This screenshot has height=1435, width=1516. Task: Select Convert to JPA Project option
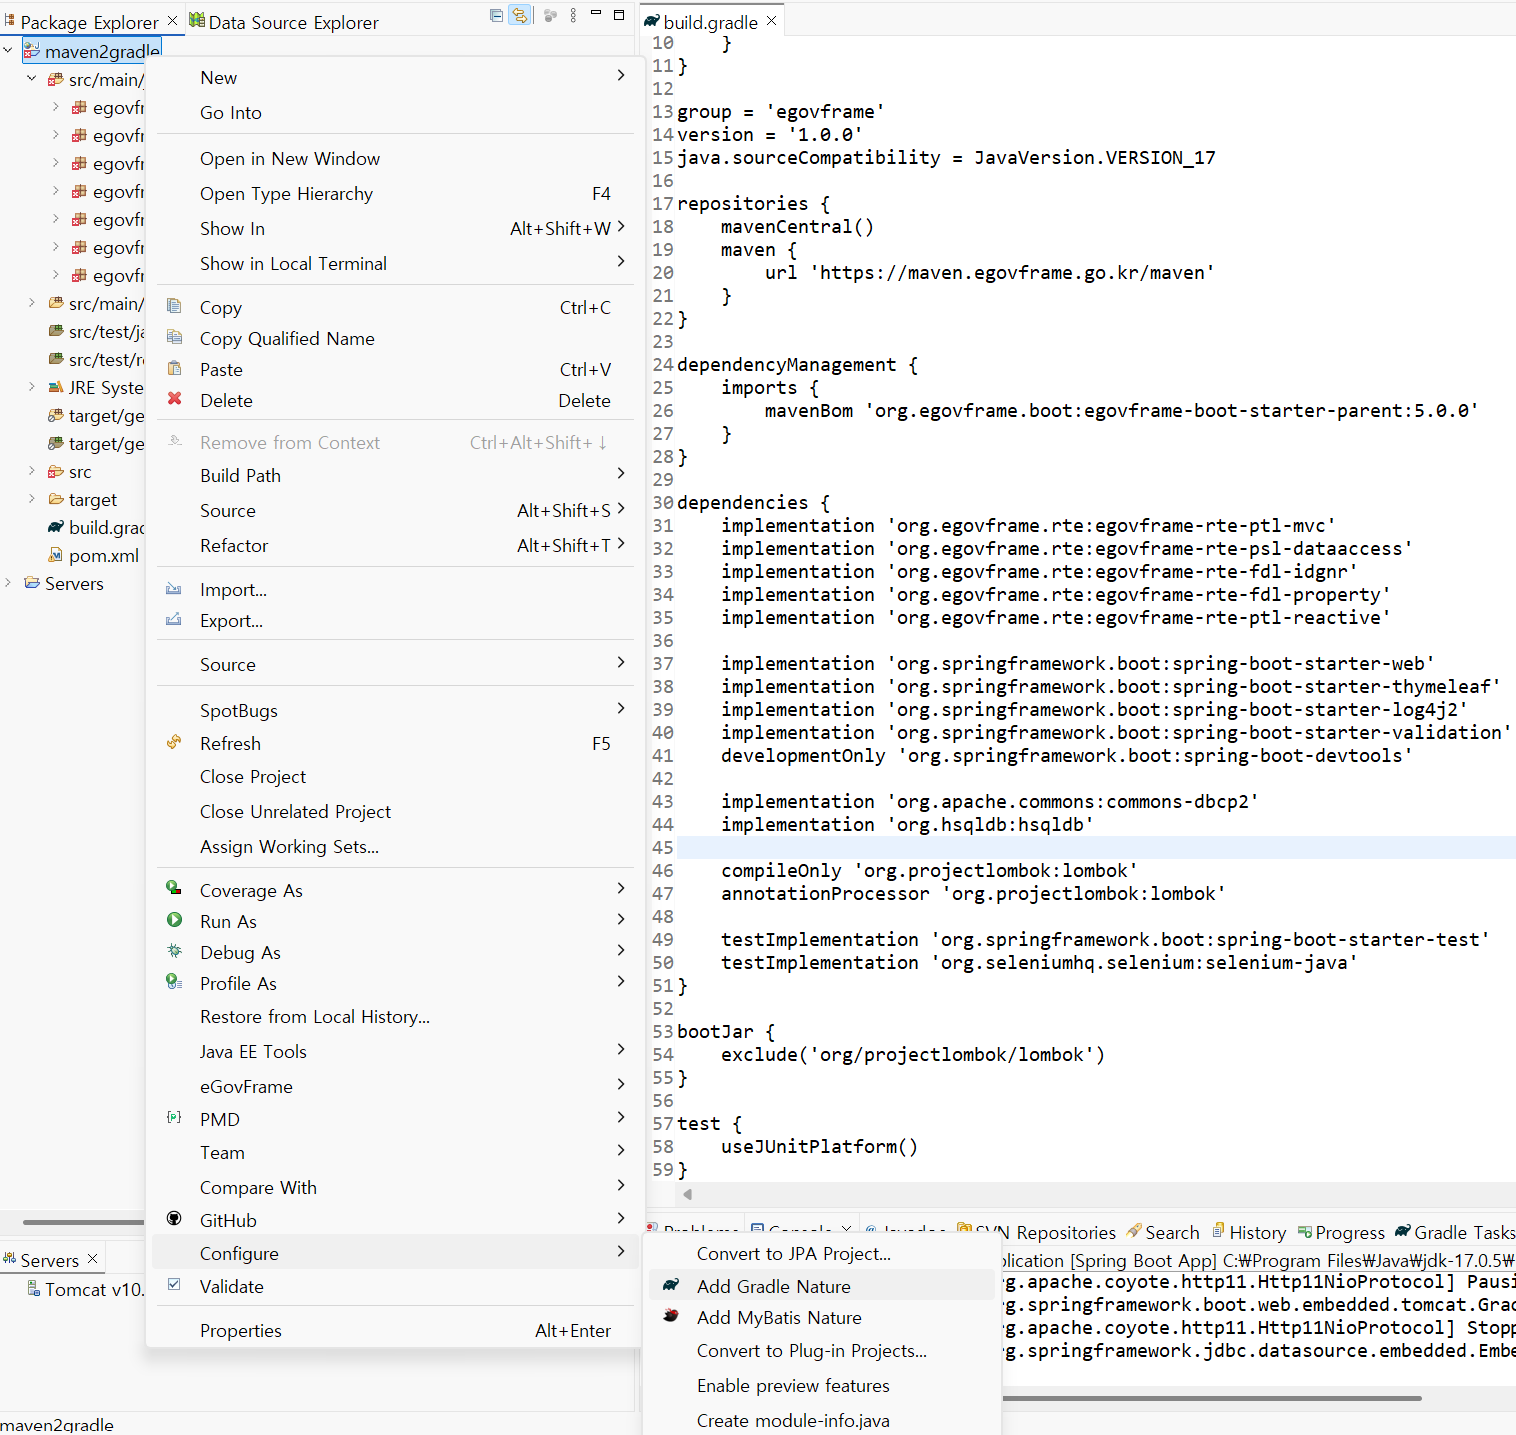pos(793,1253)
